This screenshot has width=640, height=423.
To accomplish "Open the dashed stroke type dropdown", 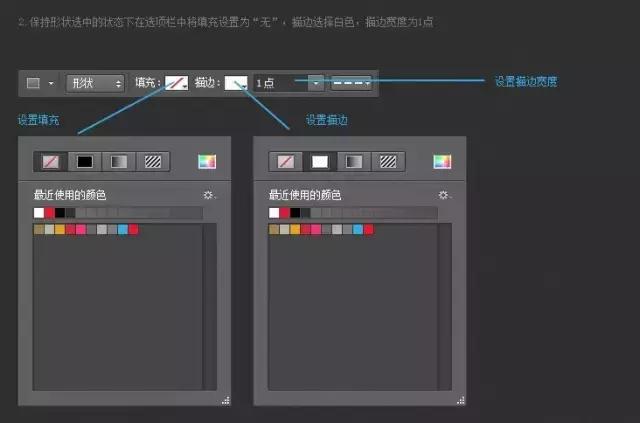I will point(351,83).
